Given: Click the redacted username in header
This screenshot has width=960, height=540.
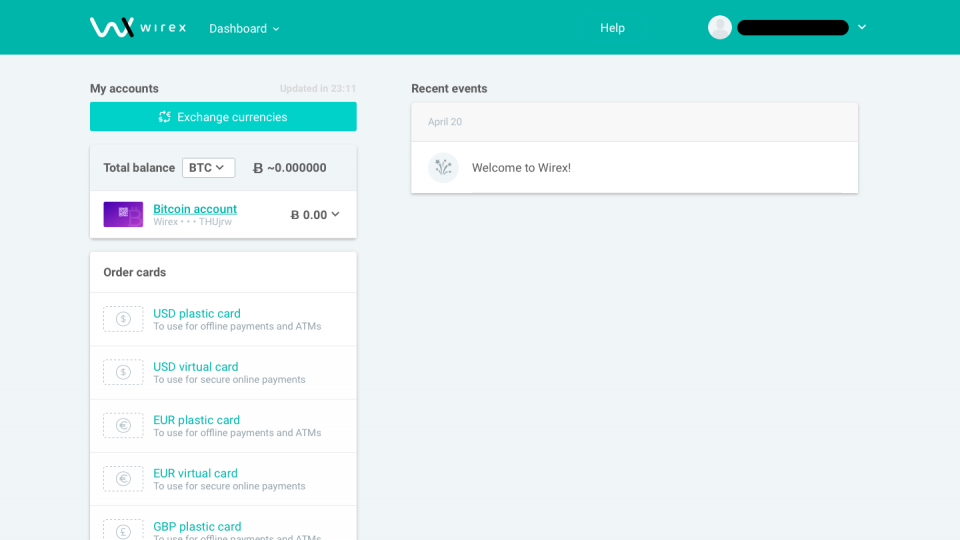Looking at the screenshot, I should pos(793,28).
